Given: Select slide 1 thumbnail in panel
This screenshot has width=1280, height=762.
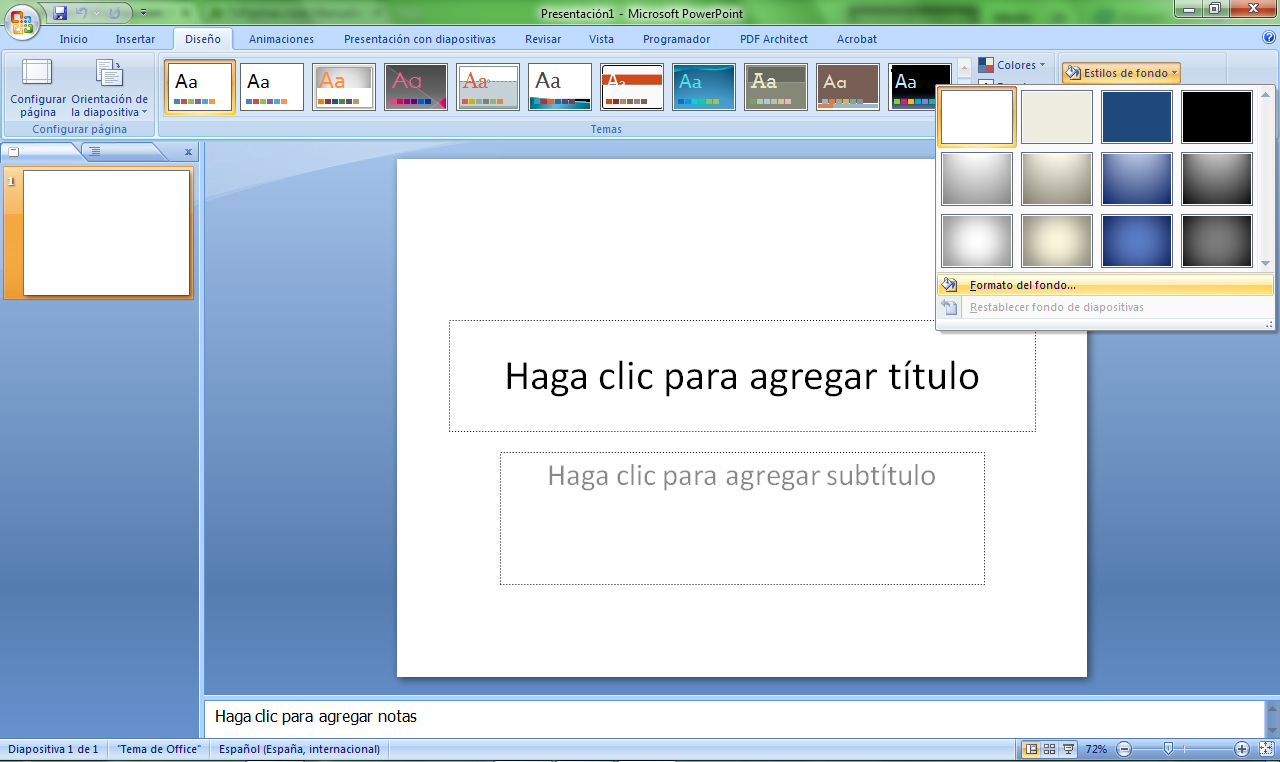Looking at the screenshot, I should point(106,233).
